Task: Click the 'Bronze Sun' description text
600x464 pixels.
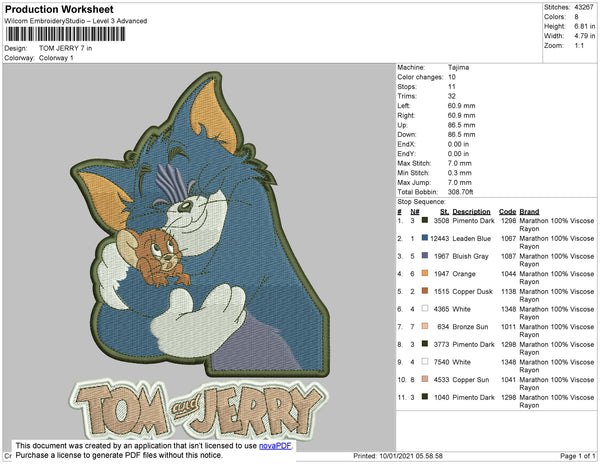Action: tap(470, 327)
